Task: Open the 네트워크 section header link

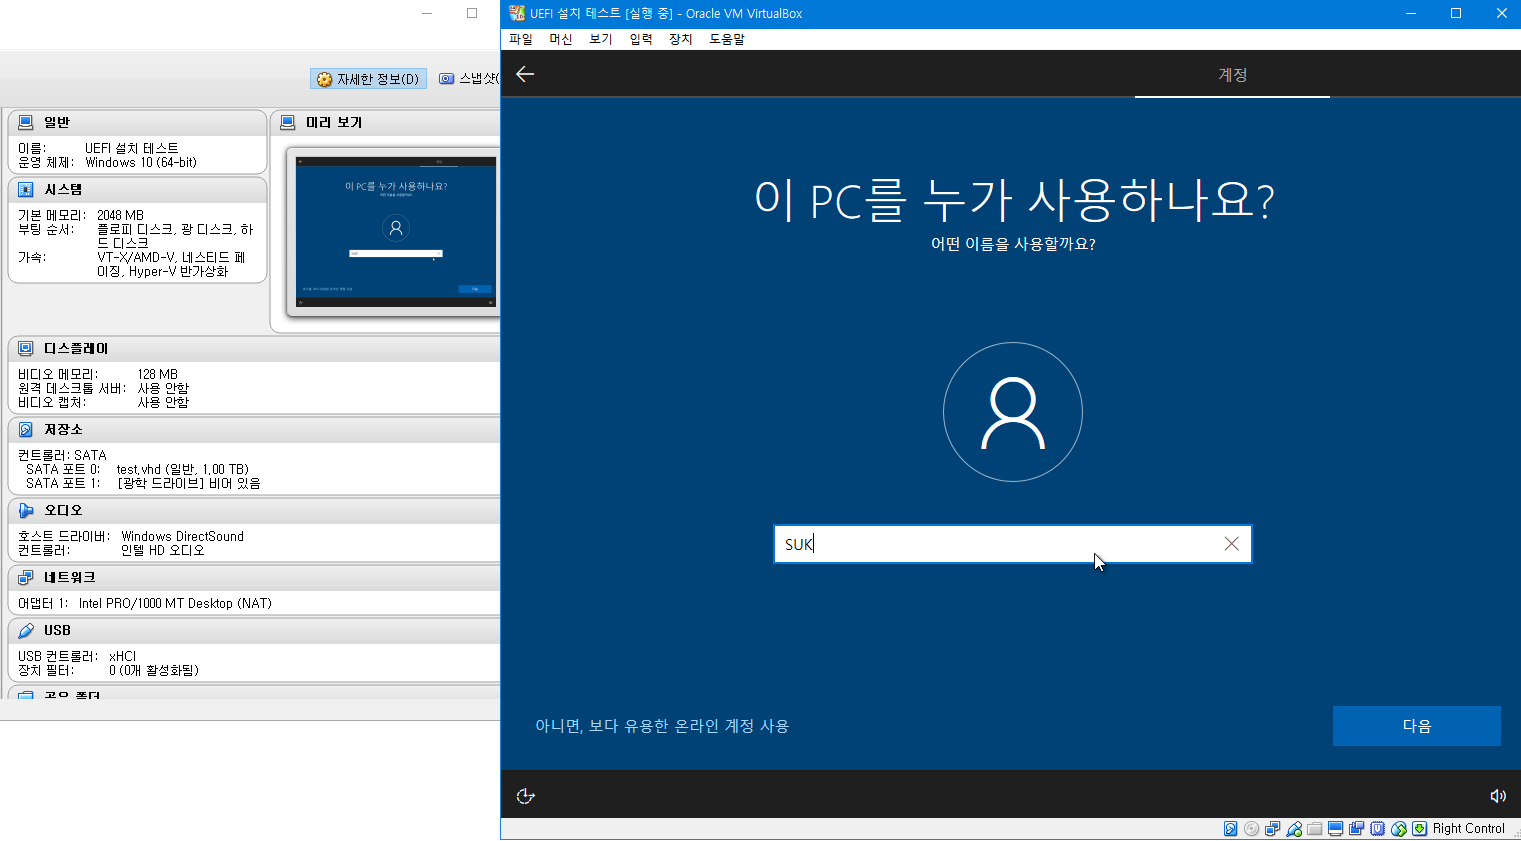Action: click(x=69, y=577)
